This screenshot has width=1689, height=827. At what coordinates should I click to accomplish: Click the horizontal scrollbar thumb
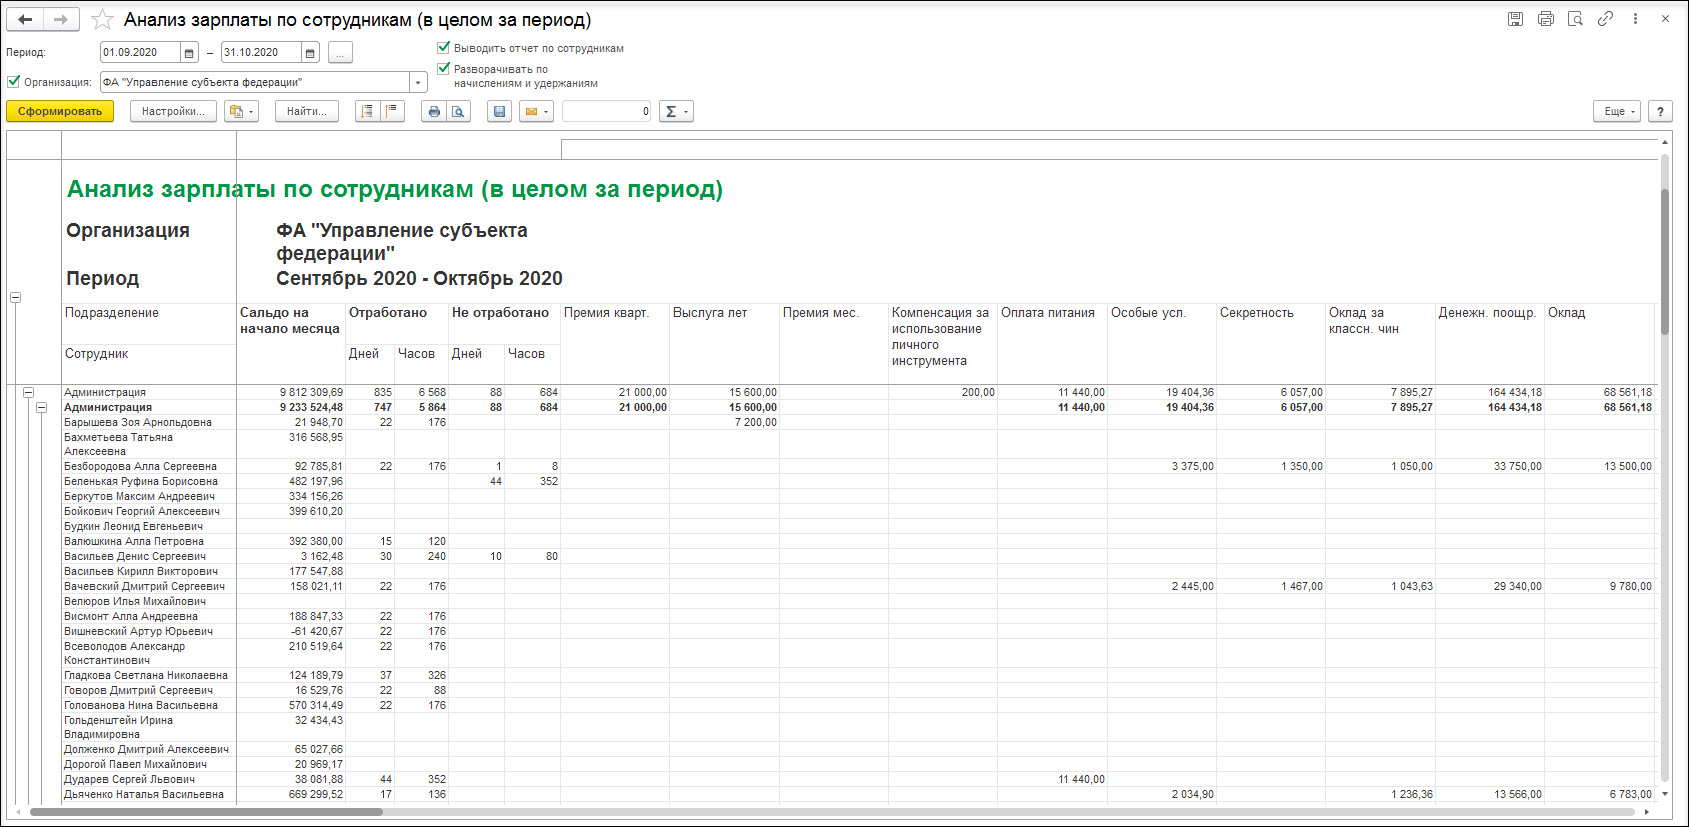(x=206, y=812)
